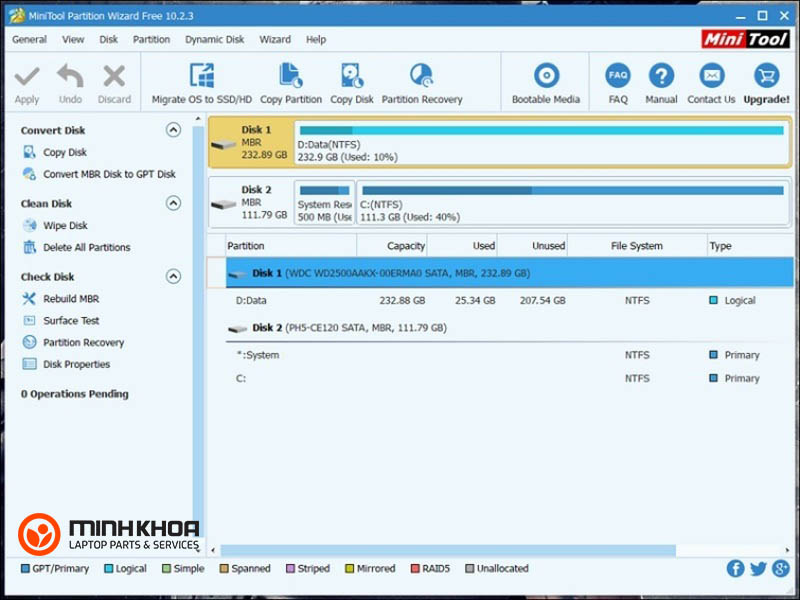
Task: Launch Migrate OS to SSD/HD wizard
Action: pyautogui.click(x=202, y=83)
